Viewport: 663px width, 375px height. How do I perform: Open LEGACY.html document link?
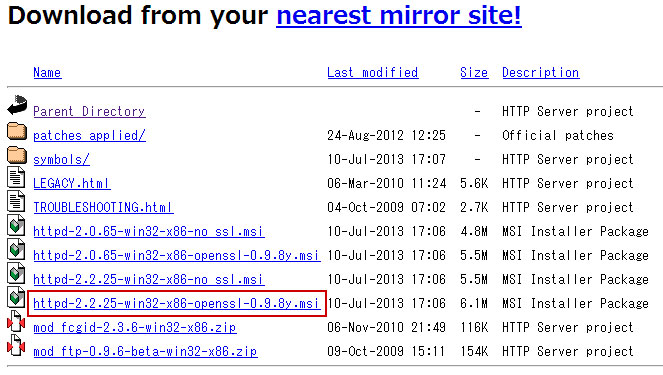click(71, 183)
